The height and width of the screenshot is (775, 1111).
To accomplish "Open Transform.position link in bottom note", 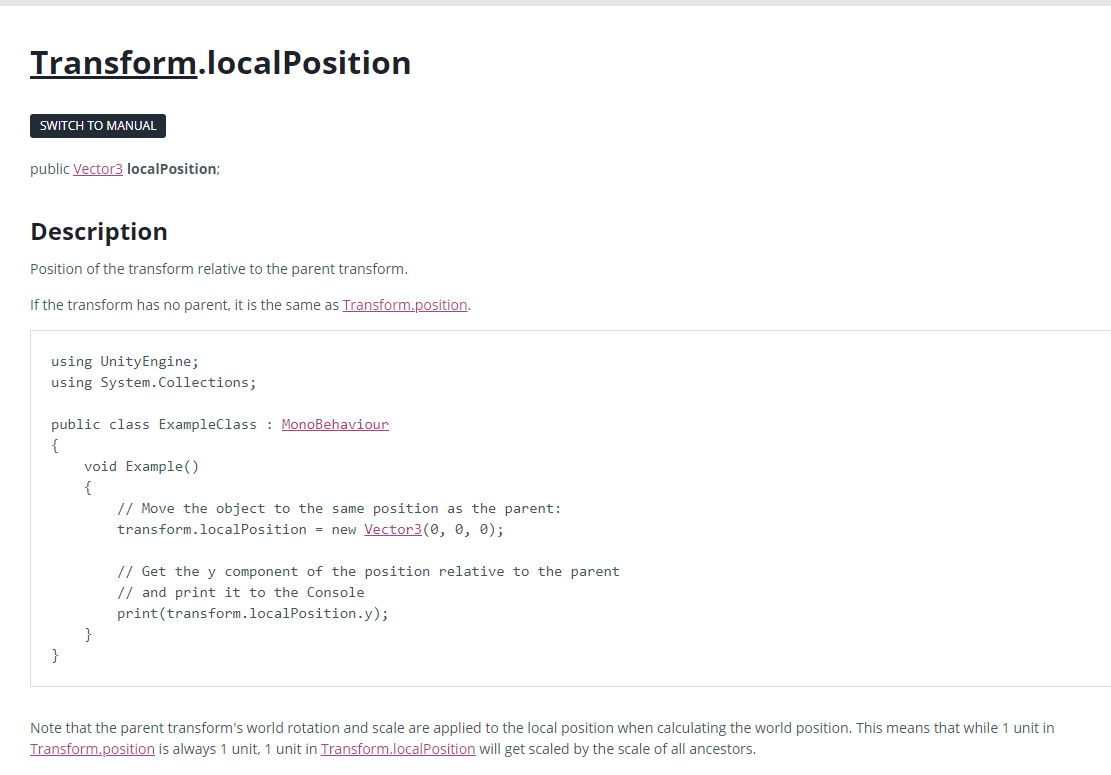I will [x=92, y=749].
